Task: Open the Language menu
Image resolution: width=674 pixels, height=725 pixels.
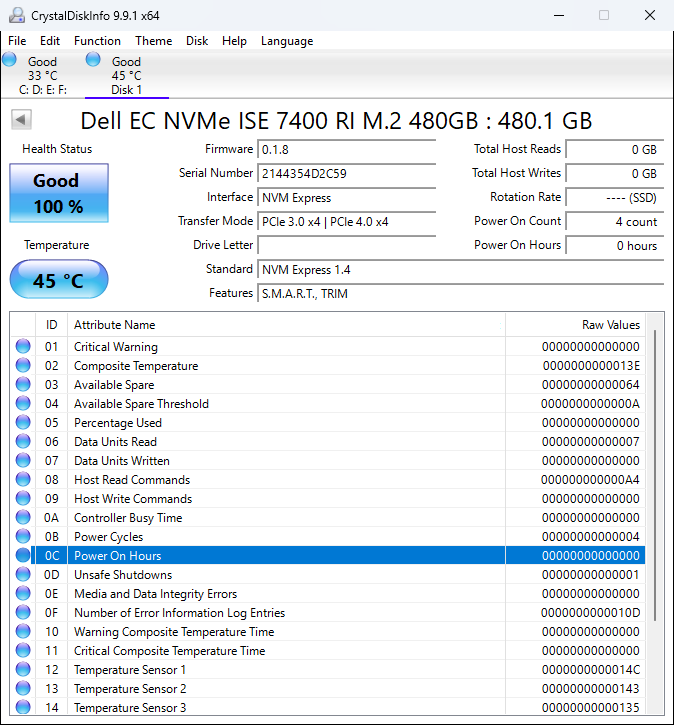Action: coord(287,41)
